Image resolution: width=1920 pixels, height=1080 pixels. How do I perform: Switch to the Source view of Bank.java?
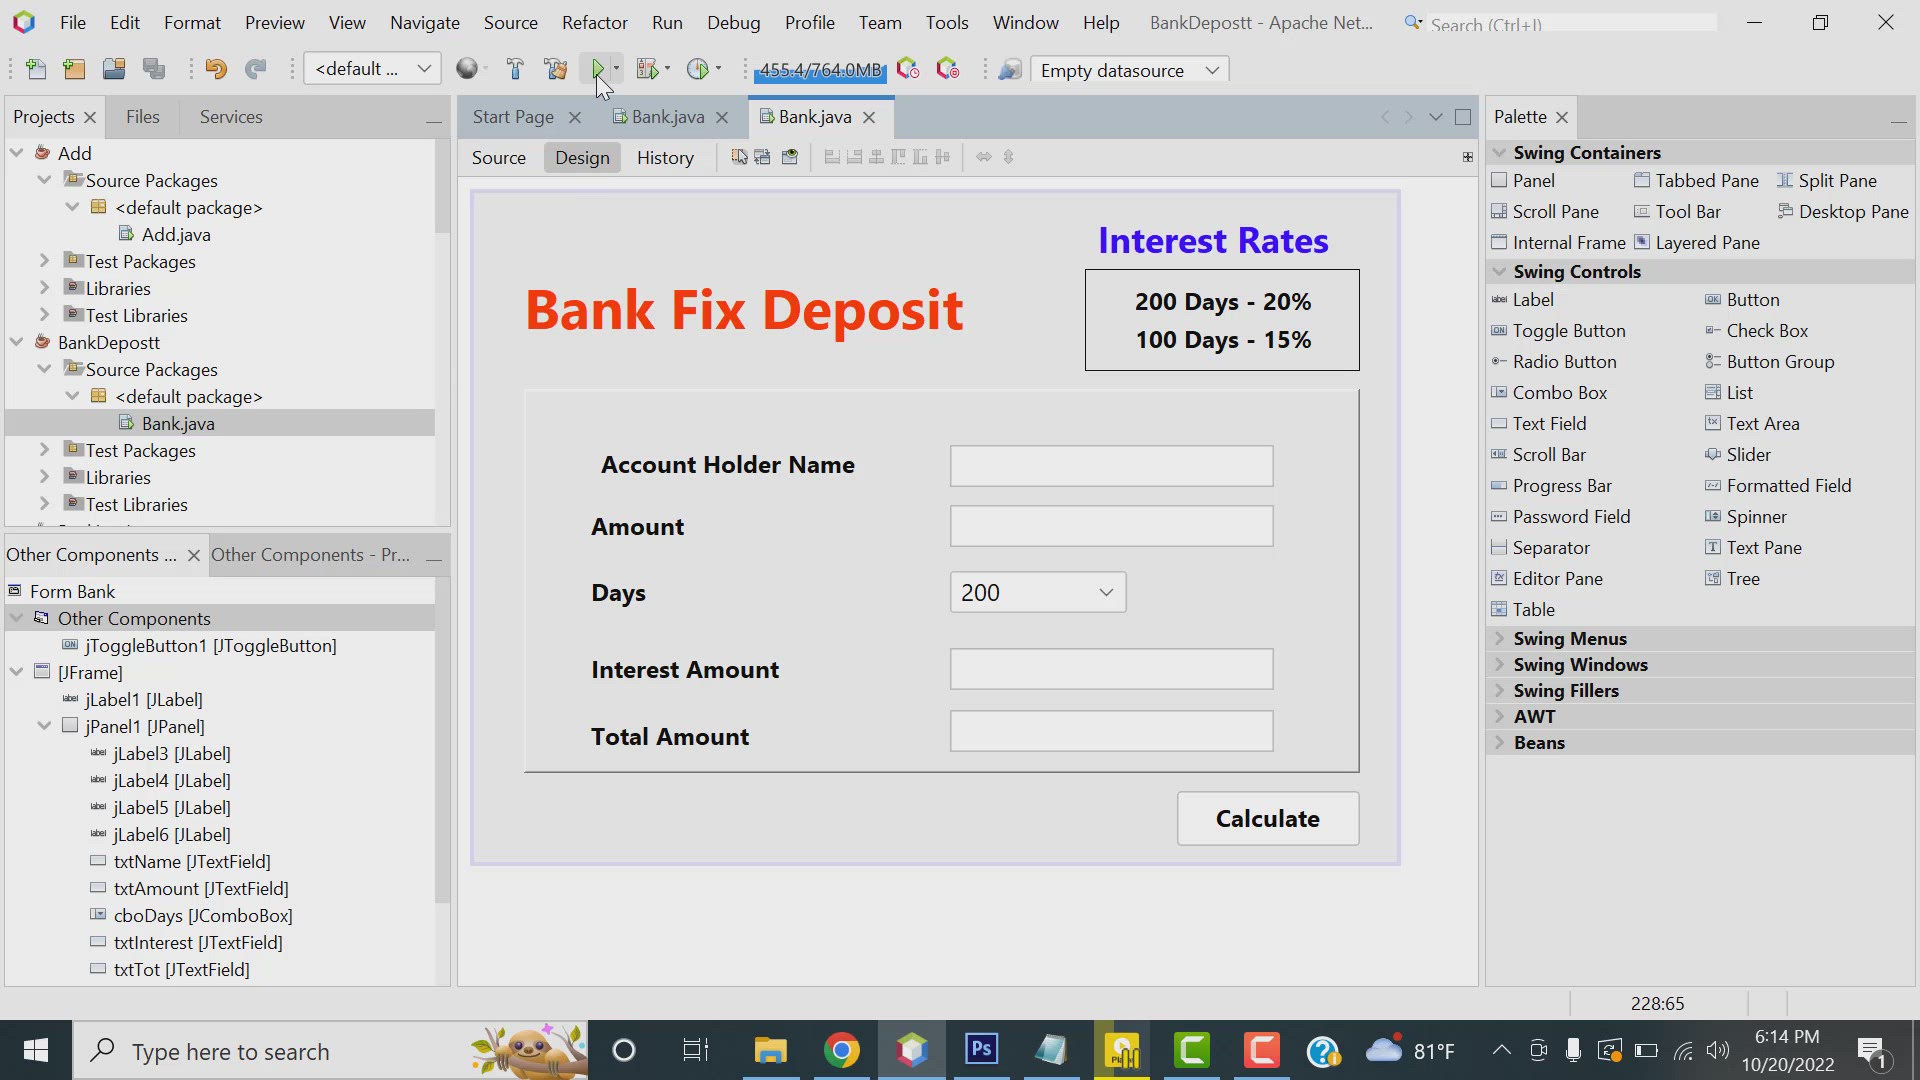pos(499,157)
